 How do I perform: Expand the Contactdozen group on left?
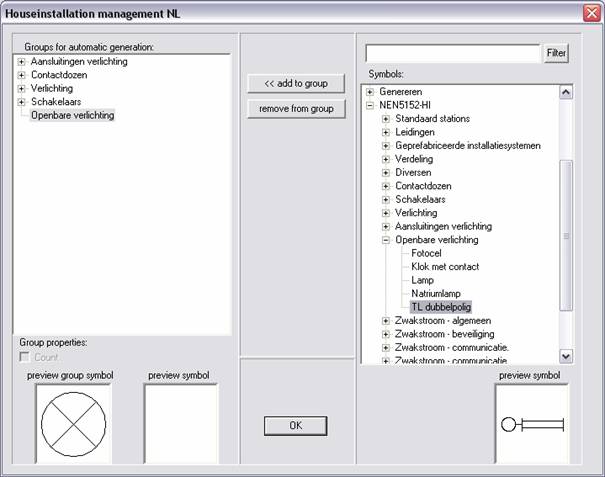22,75
